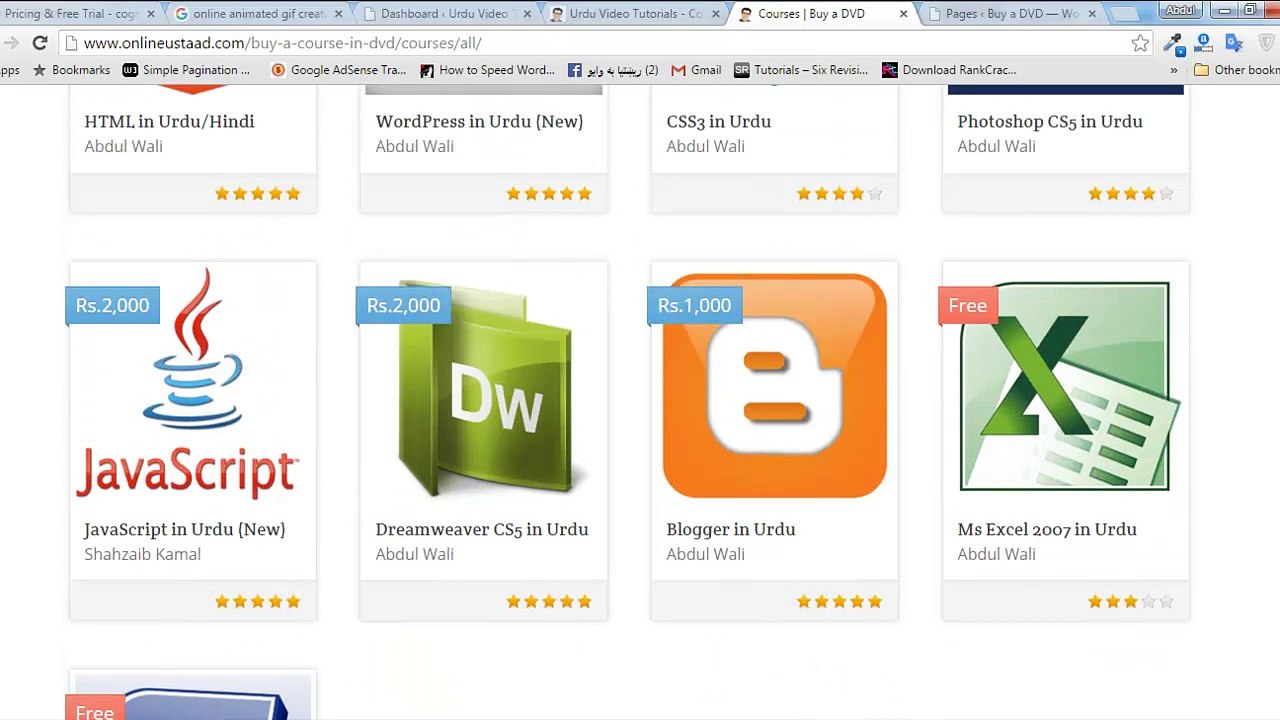This screenshot has width=1280, height=720.
Task: Click author Shahzaib Kamal under JavaScript course
Action: point(142,554)
